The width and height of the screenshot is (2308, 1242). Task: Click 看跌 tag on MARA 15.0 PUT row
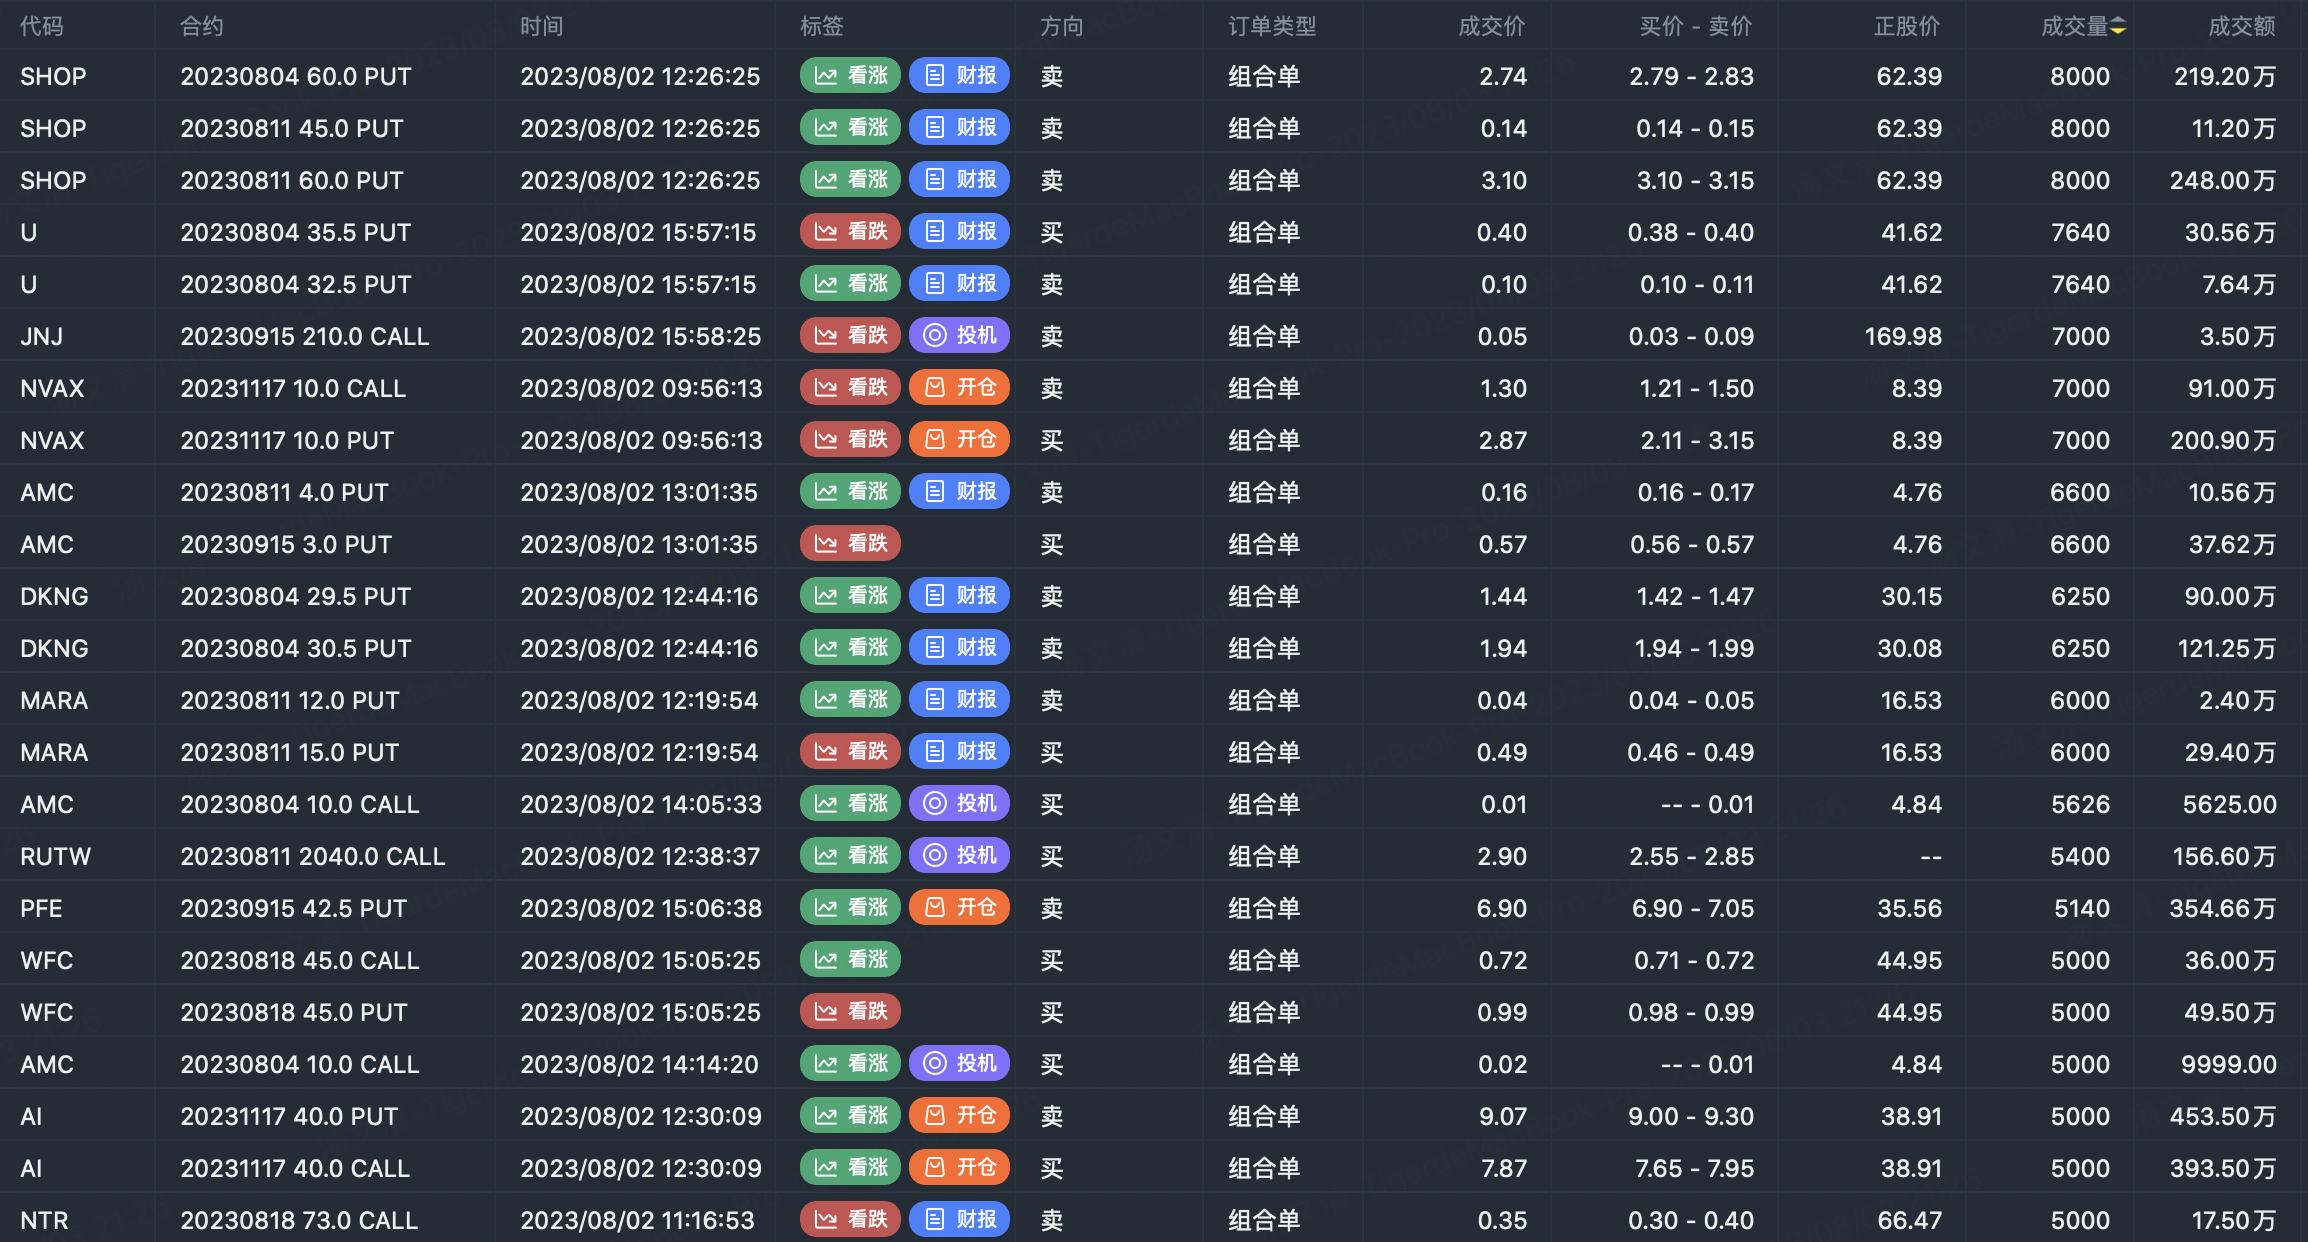point(851,752)
